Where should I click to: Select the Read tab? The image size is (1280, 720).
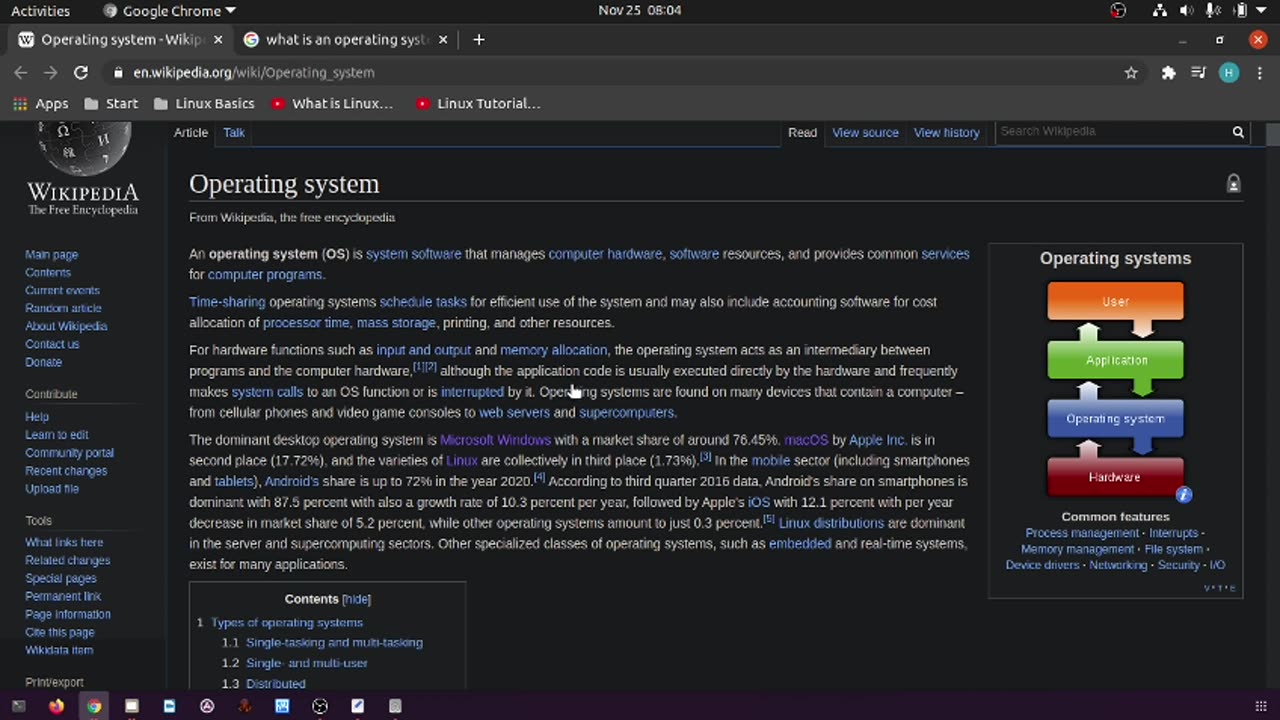tap(802, 132)
